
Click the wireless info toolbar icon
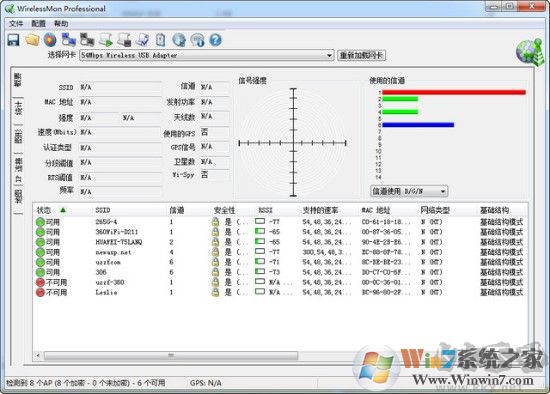tap(197, 40)
